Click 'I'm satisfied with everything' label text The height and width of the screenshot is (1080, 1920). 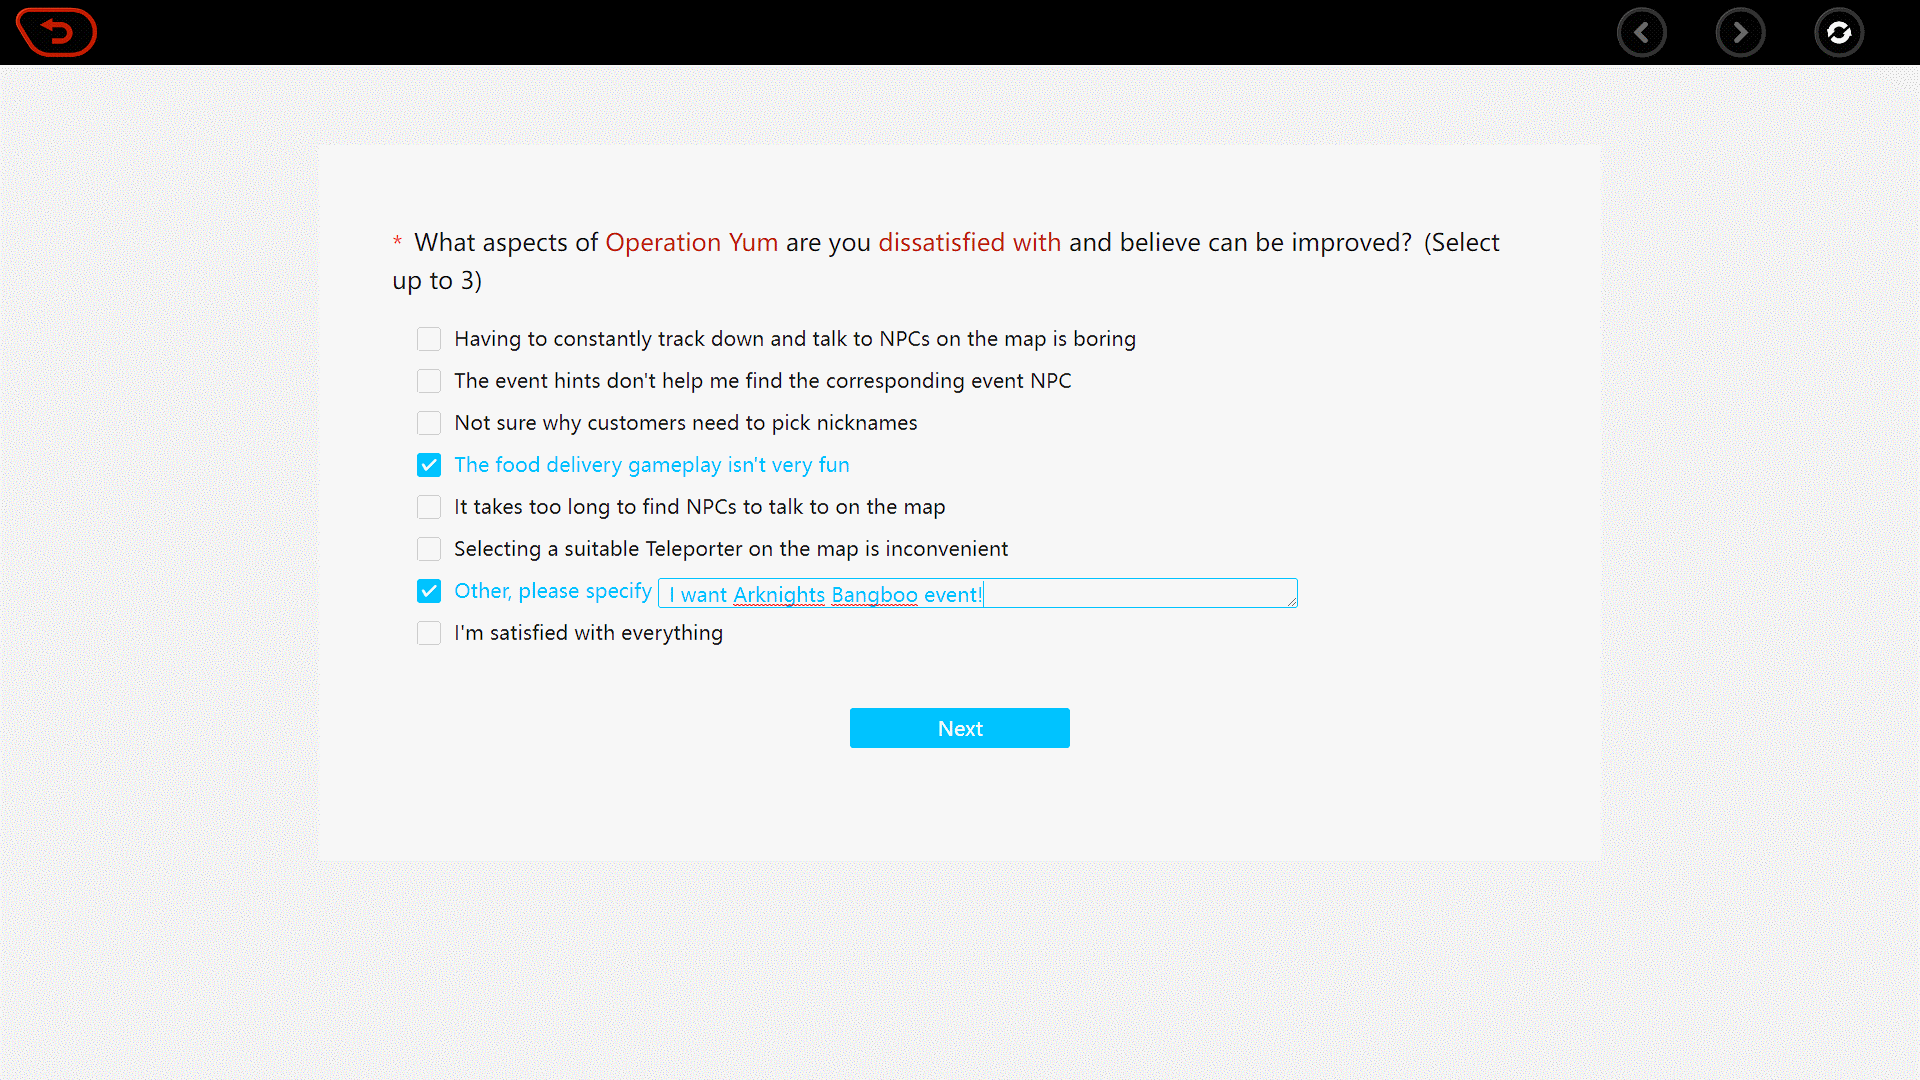pos(589,633)
